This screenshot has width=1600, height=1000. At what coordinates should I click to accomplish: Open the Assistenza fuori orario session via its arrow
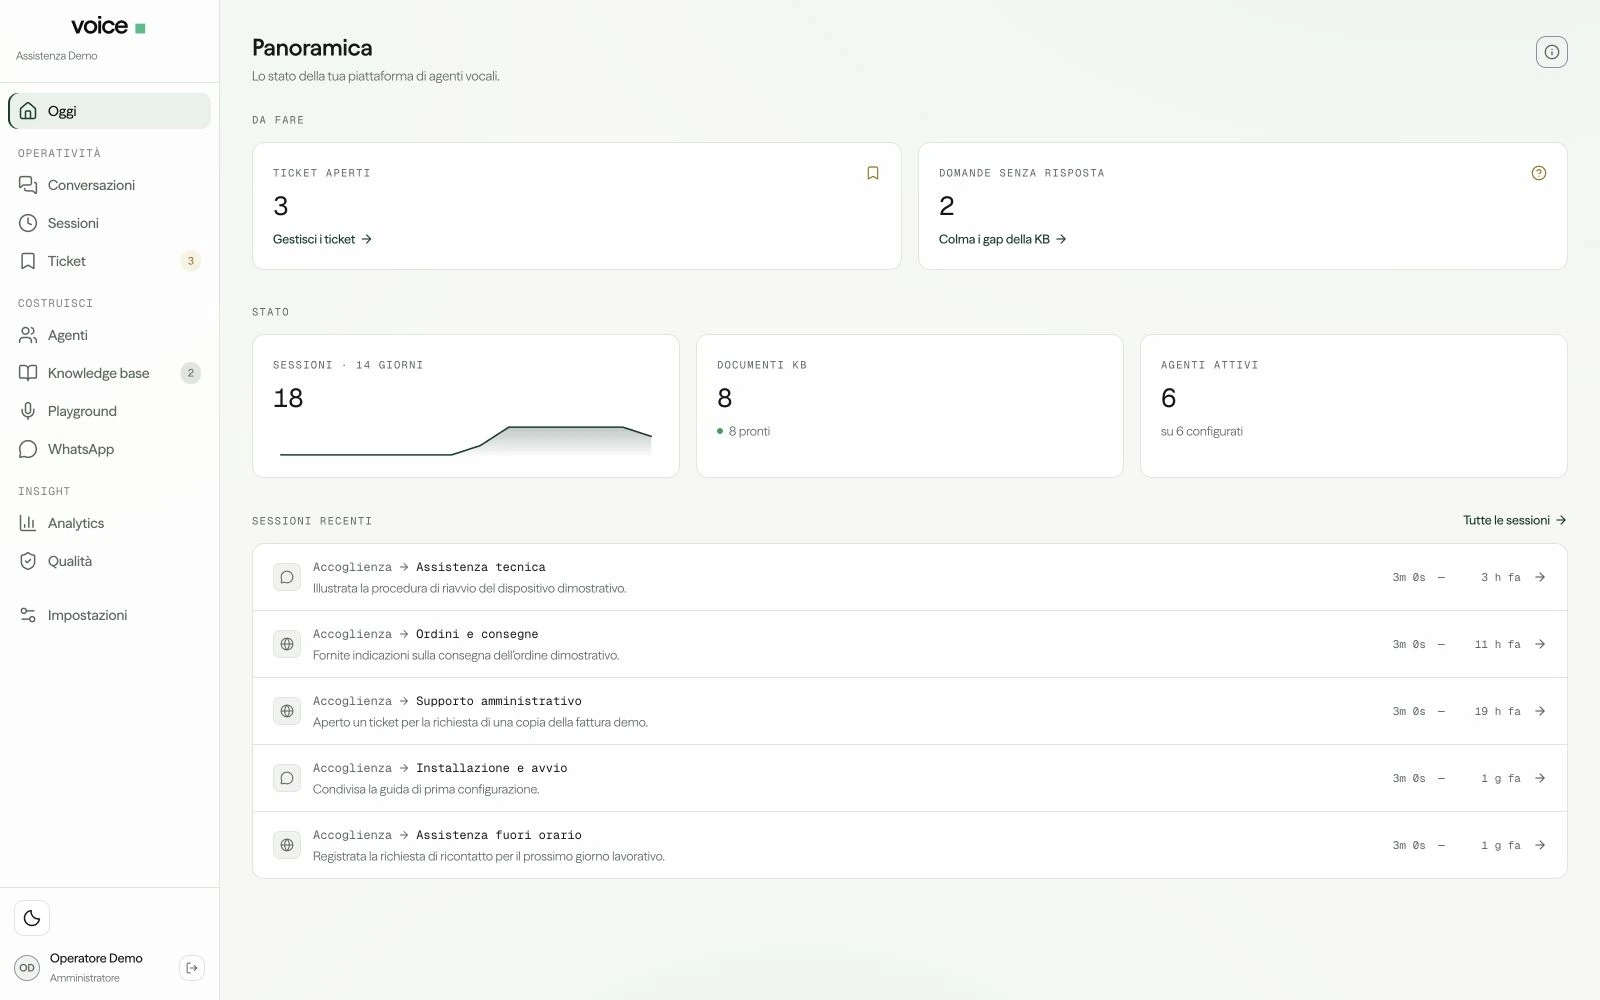[x=1540, y=845]
